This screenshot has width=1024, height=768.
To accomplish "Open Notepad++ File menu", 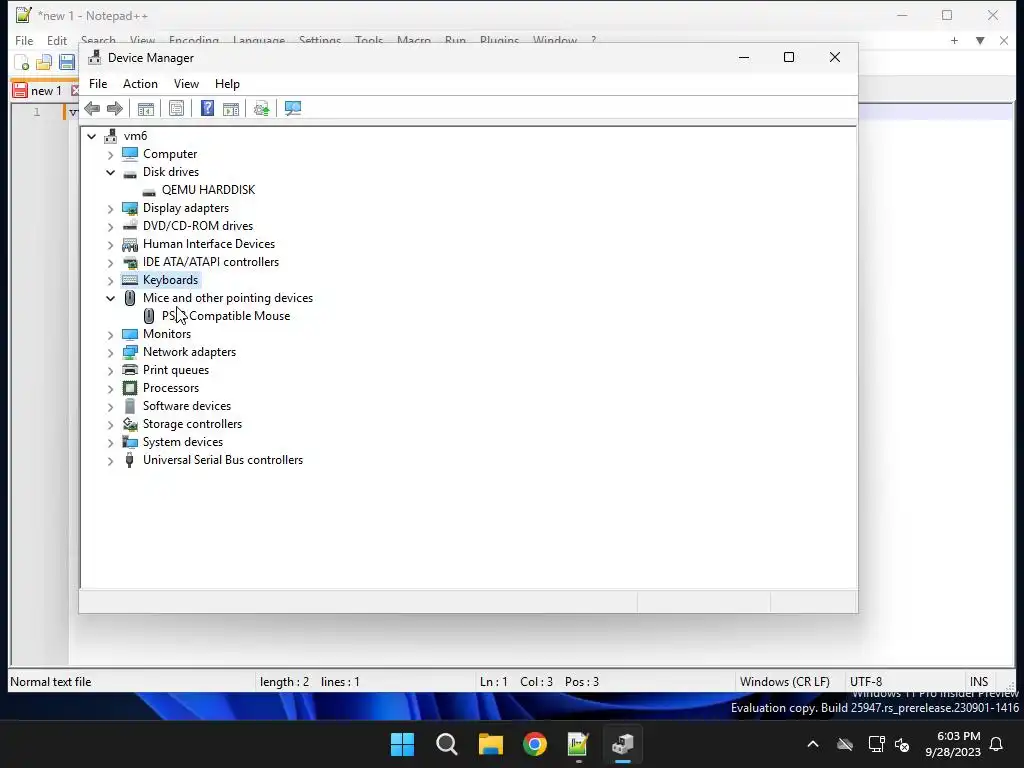I will (x=24, y=40).
